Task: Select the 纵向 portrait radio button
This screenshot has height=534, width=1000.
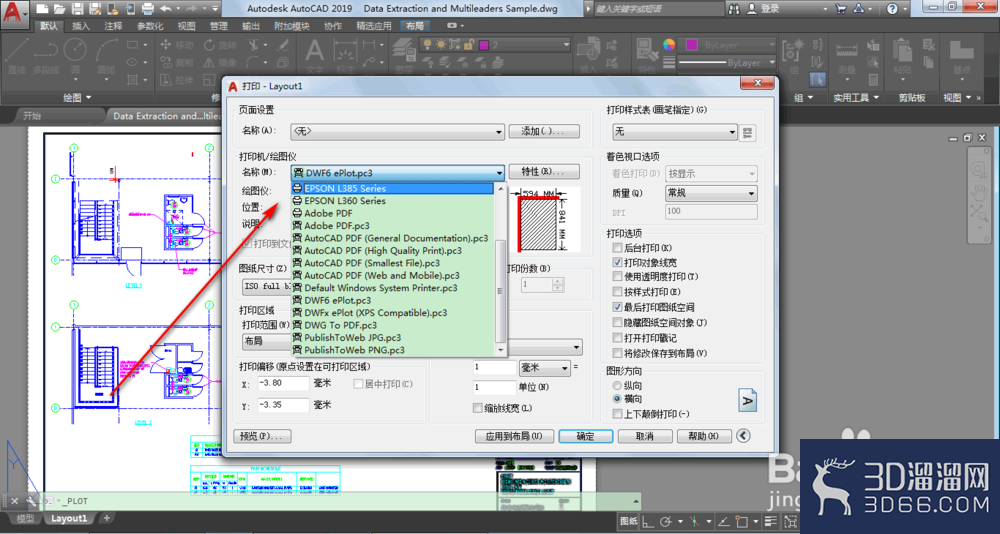Action: click(617, 386)
